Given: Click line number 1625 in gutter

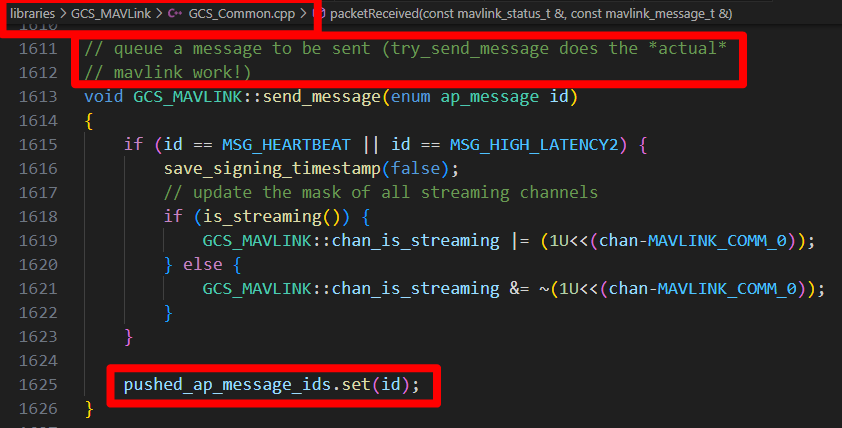Looking at the screenshot, I should click(38, 385).
